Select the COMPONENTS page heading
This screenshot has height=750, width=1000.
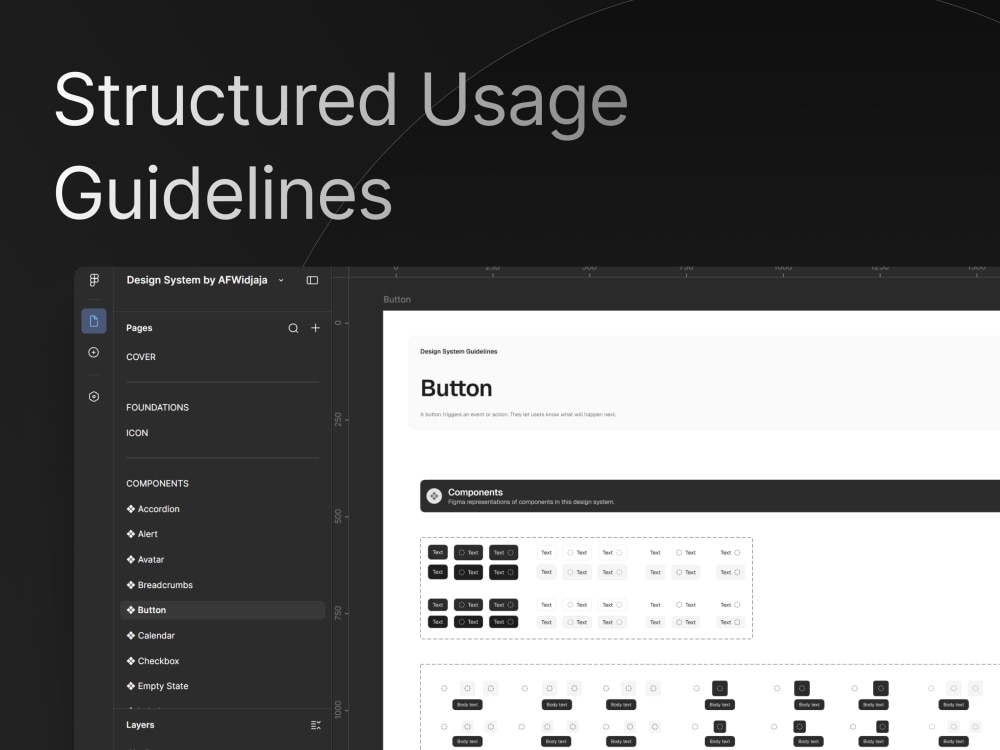tap(158, 483)
